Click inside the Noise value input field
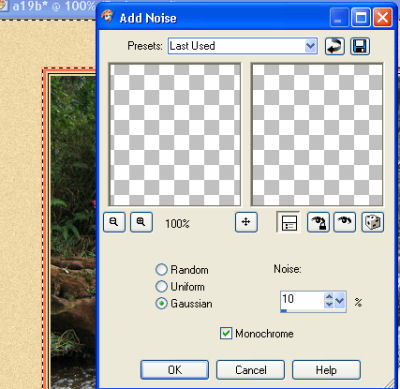The image size is (400, 389). pyautogui.click(x=302, y=301)
